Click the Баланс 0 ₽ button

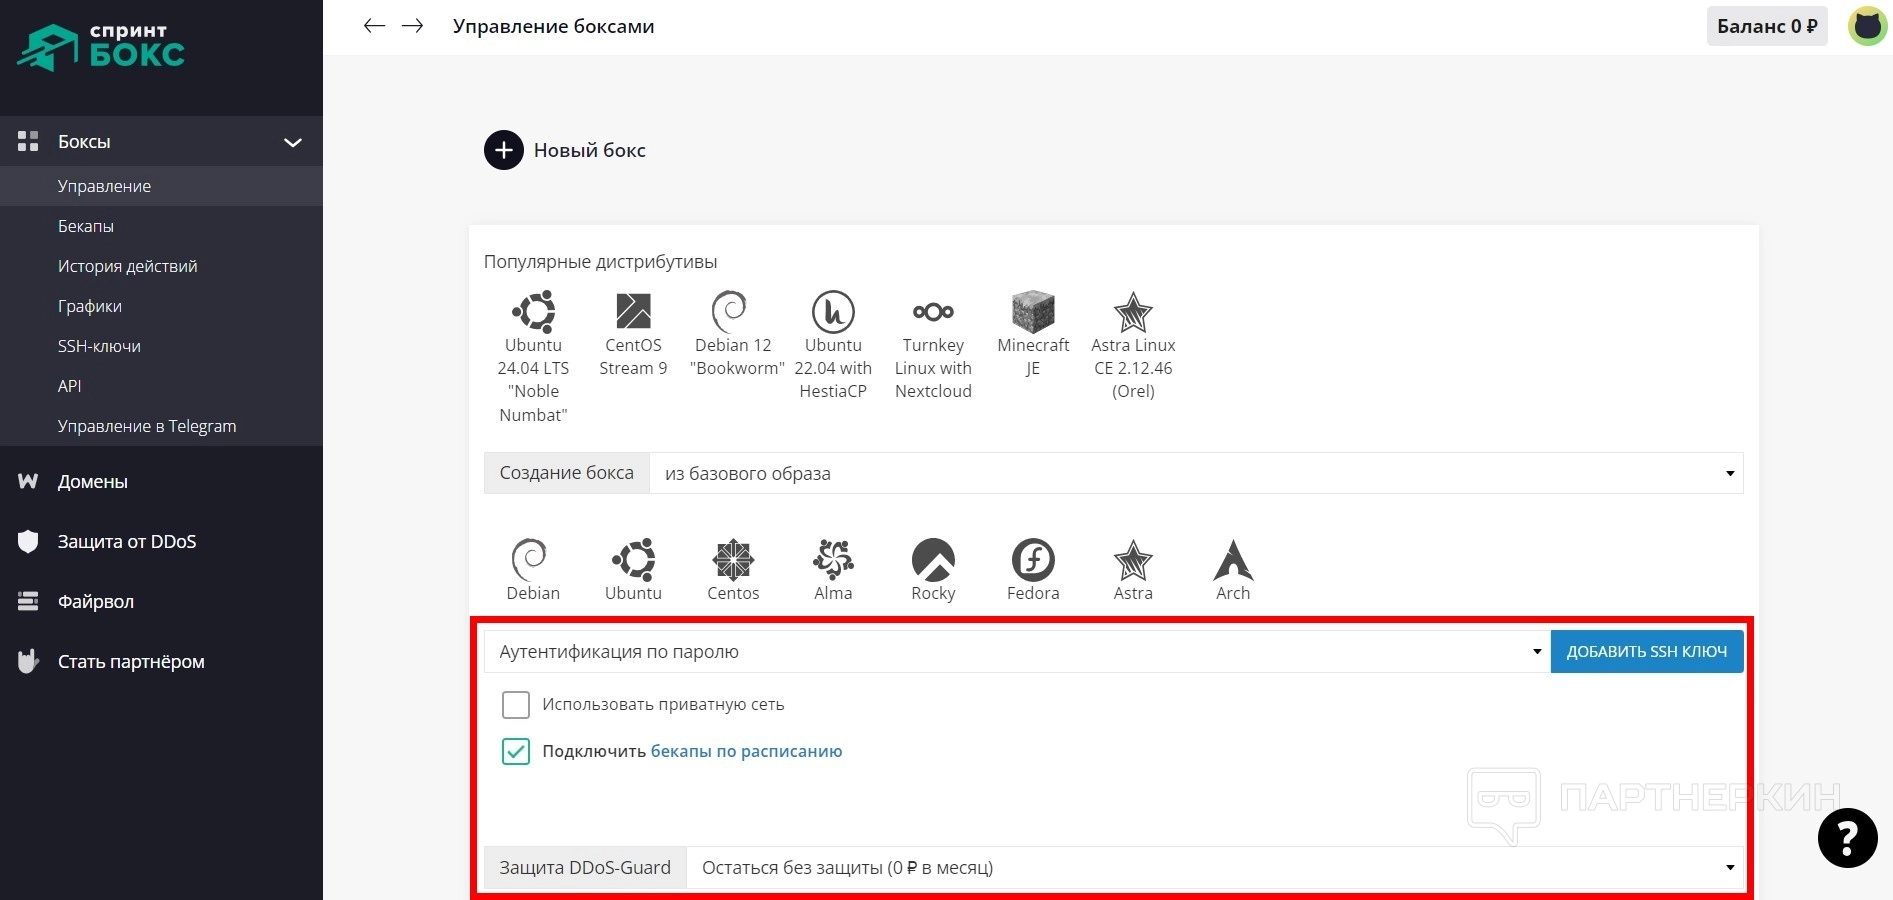[x=1767, y=26]
